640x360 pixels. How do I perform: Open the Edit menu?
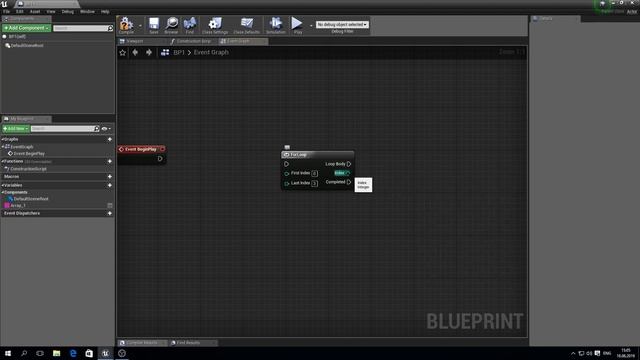pyautogui.click(x=20, y=11)
